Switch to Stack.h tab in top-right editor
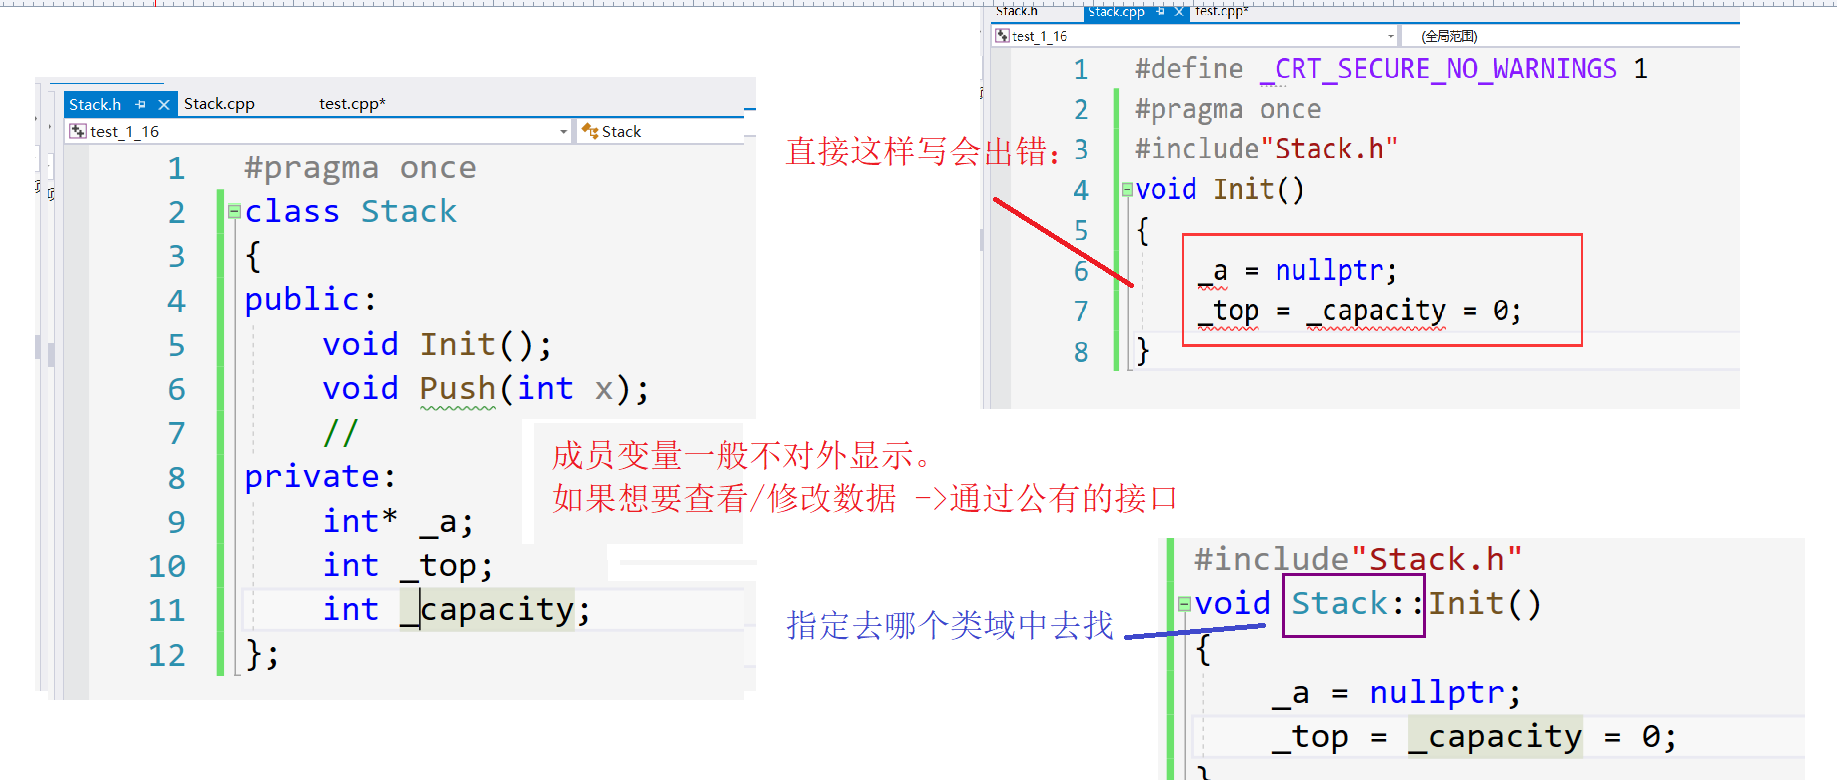 coord(1017,12)
